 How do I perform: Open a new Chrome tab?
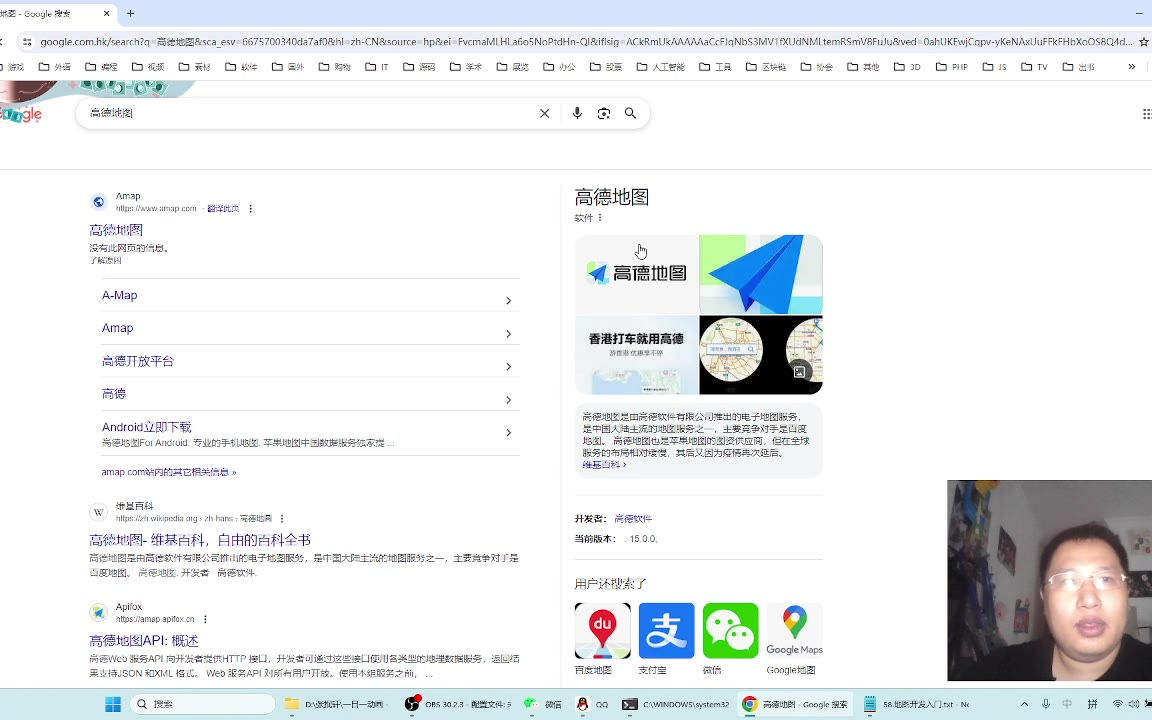131,13
